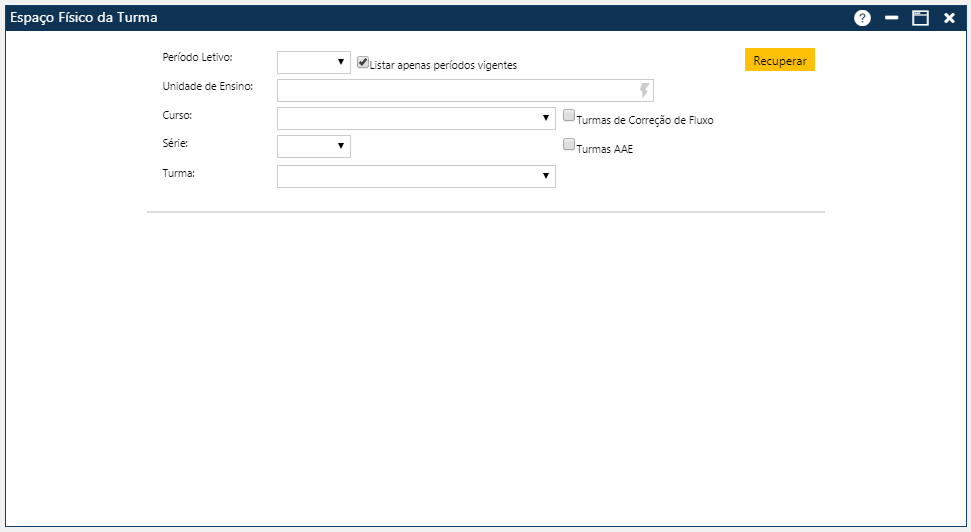The image size is (971, 532).
Task: Click the Série field label
Action: pyautogui.click(x=175, y=143)
